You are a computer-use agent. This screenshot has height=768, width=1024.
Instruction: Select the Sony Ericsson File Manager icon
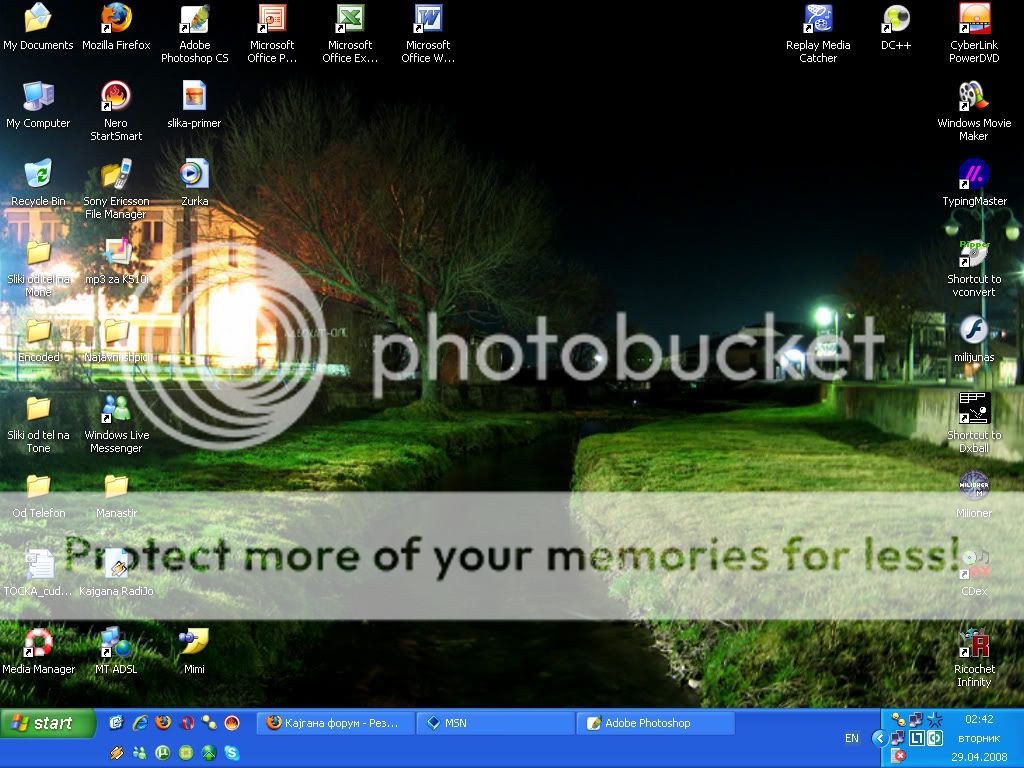116,175
